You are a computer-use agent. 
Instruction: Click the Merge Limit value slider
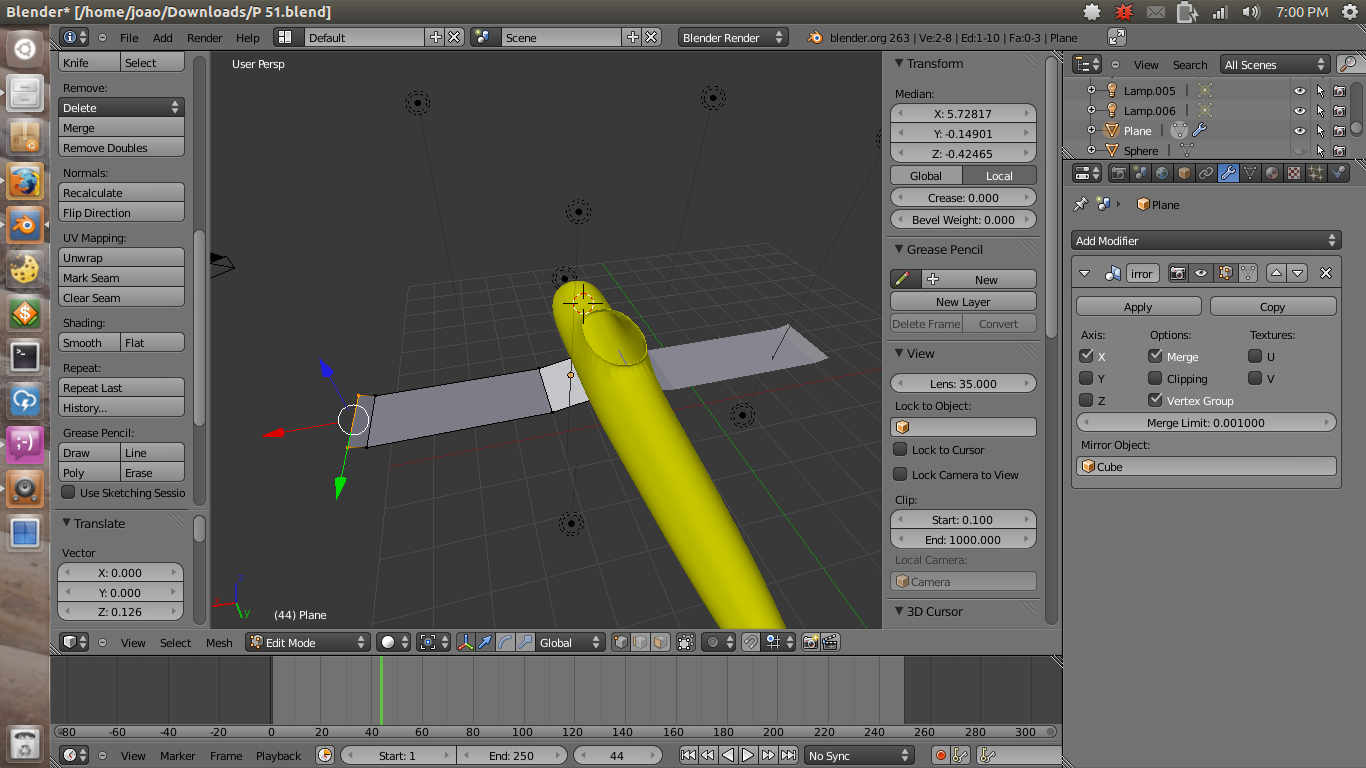[1206, 422]
